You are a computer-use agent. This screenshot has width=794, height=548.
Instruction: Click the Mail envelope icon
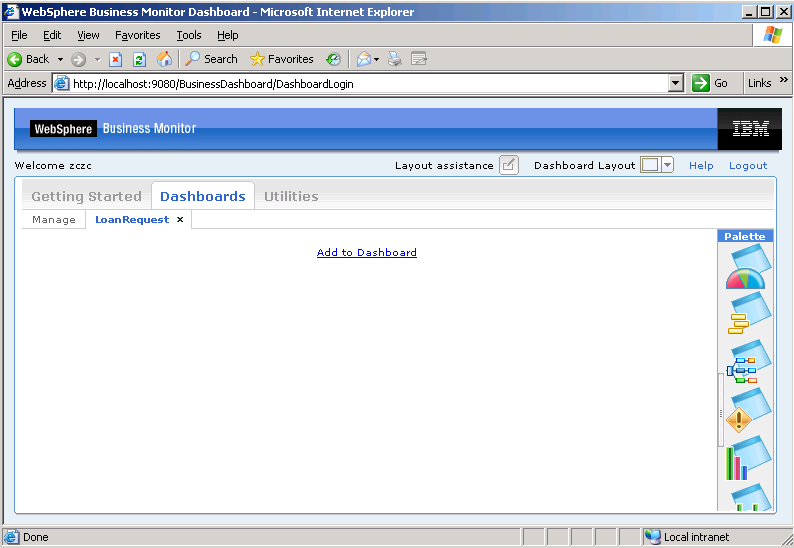pyautogui.click(x=364, y=59)
